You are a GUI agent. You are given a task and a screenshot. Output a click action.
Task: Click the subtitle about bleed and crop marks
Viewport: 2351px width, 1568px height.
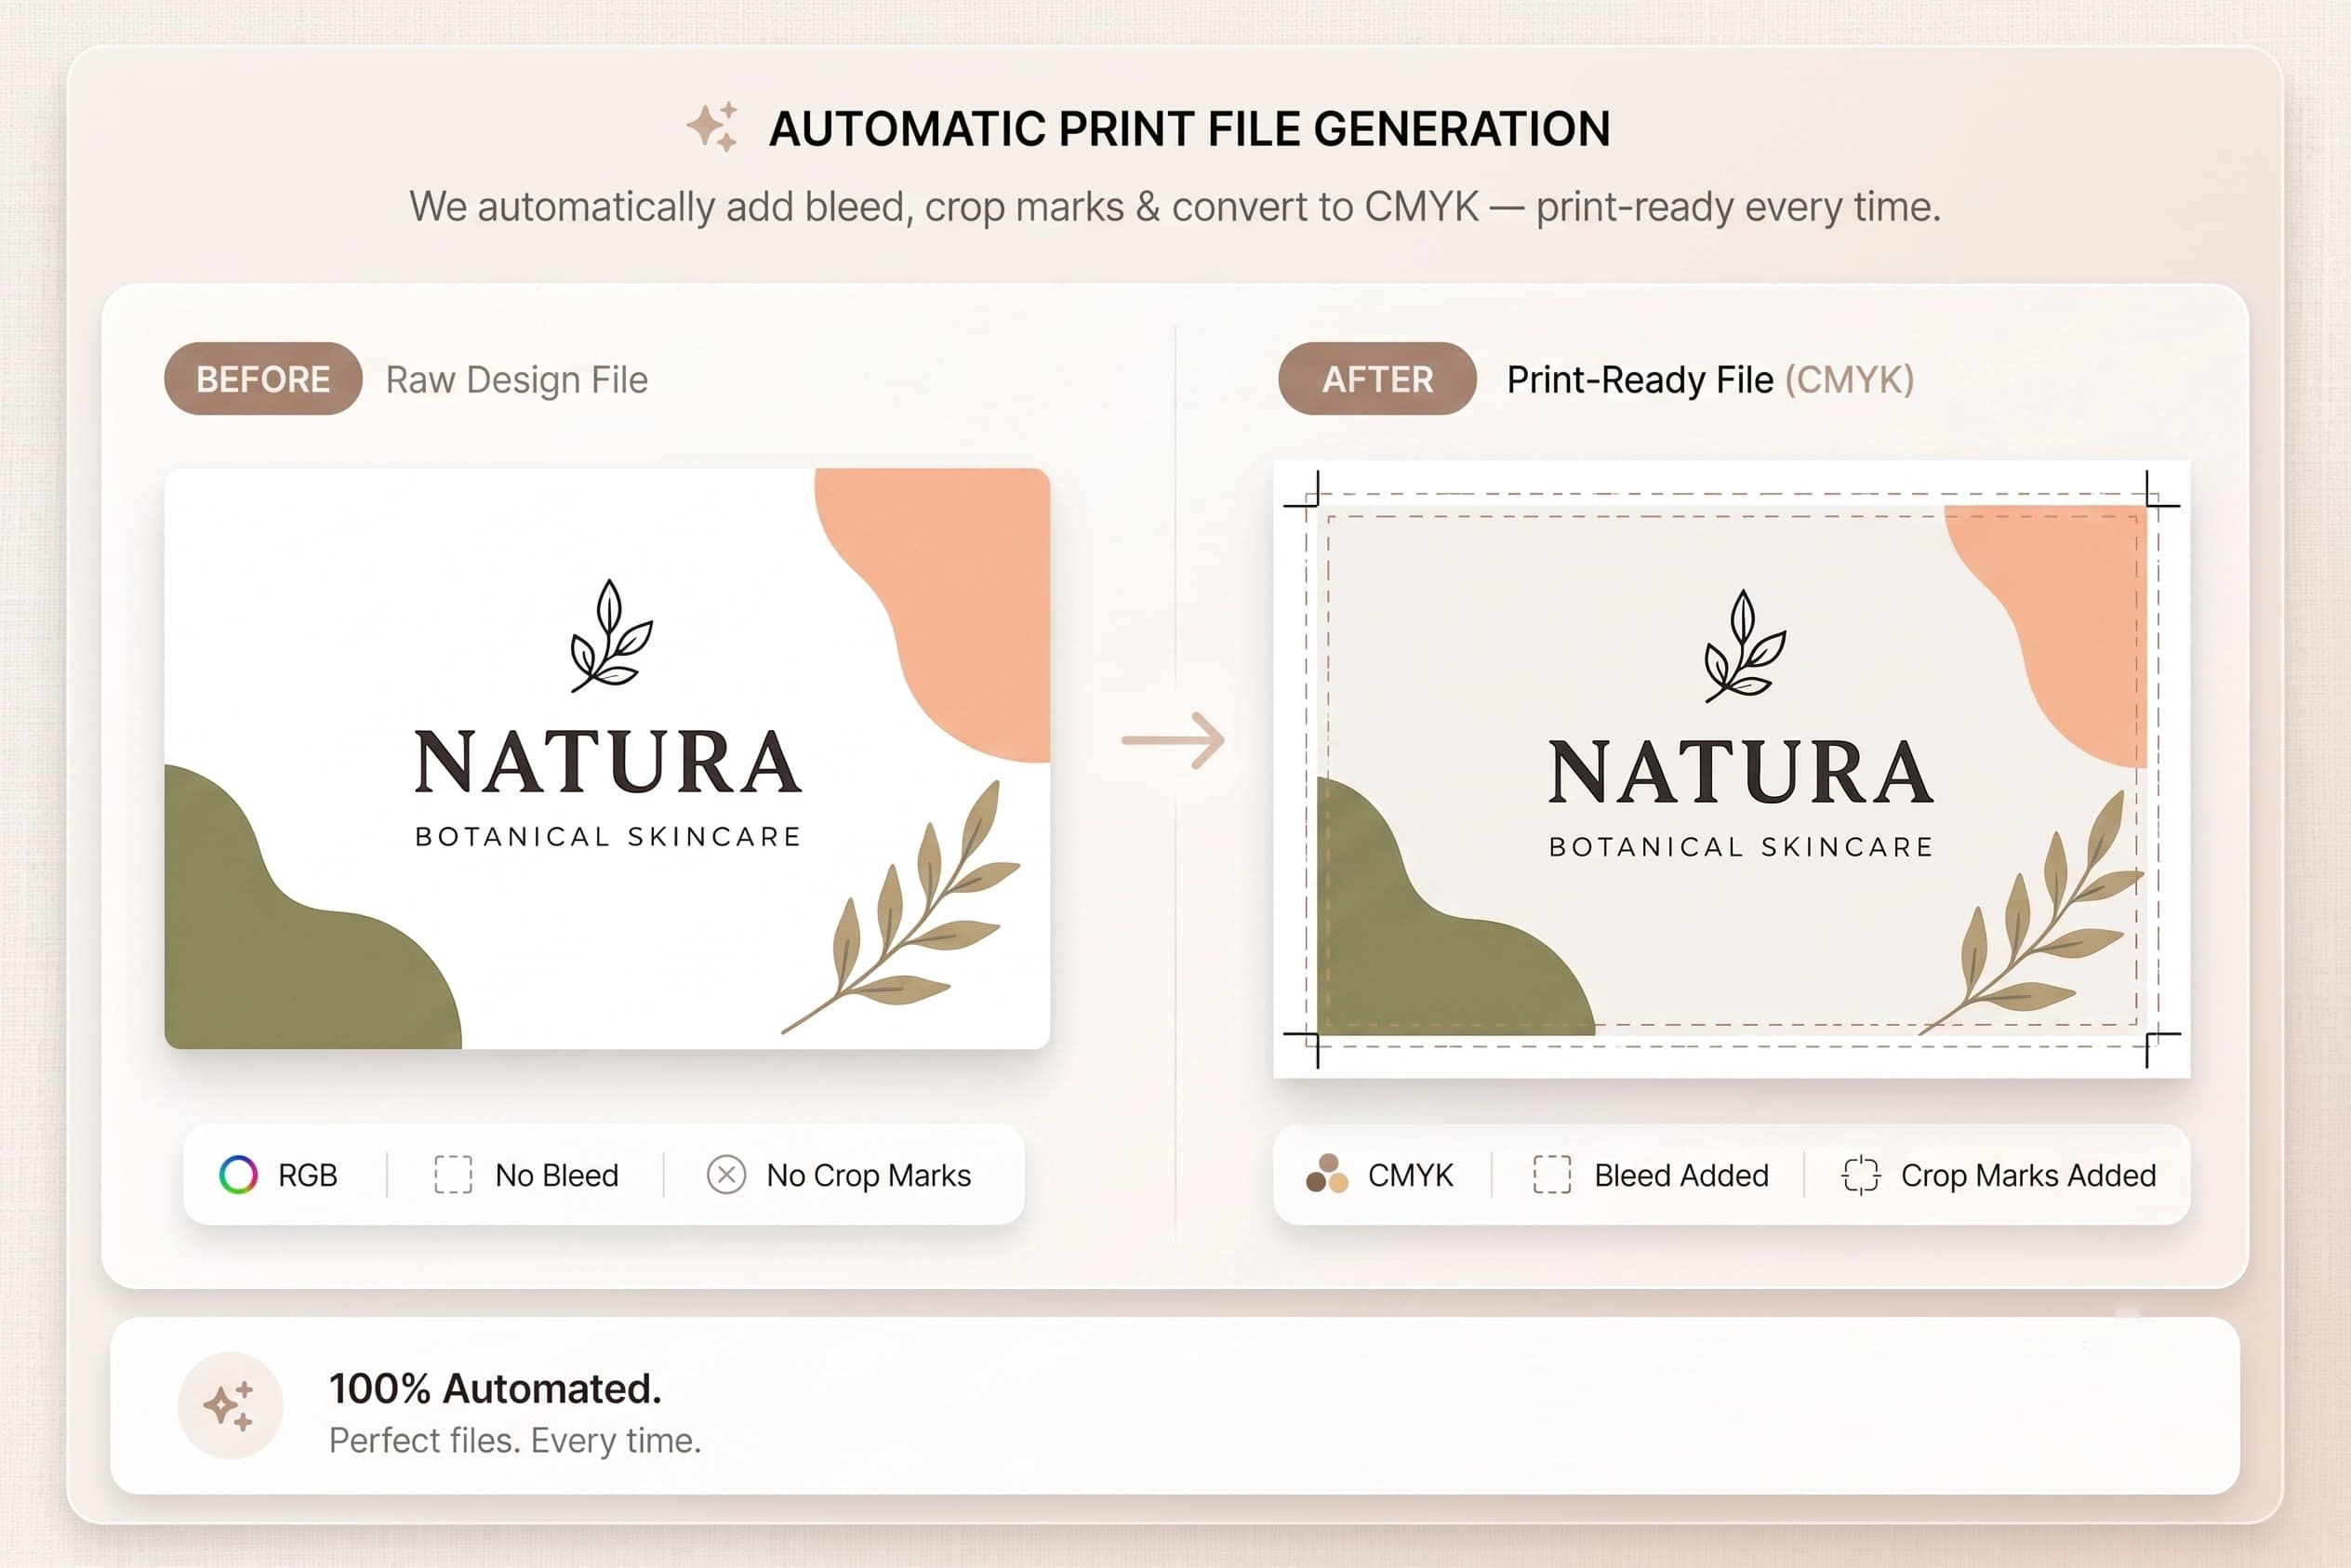(1175, 207)
